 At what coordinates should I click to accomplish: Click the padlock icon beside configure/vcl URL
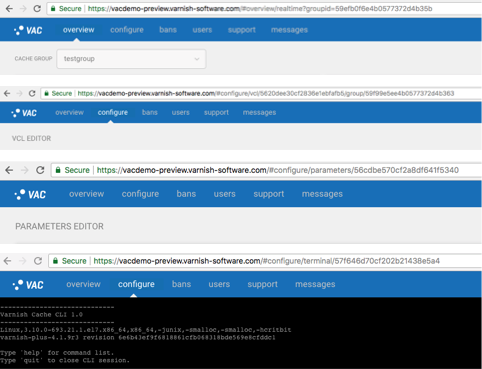(x=47, y=93)
